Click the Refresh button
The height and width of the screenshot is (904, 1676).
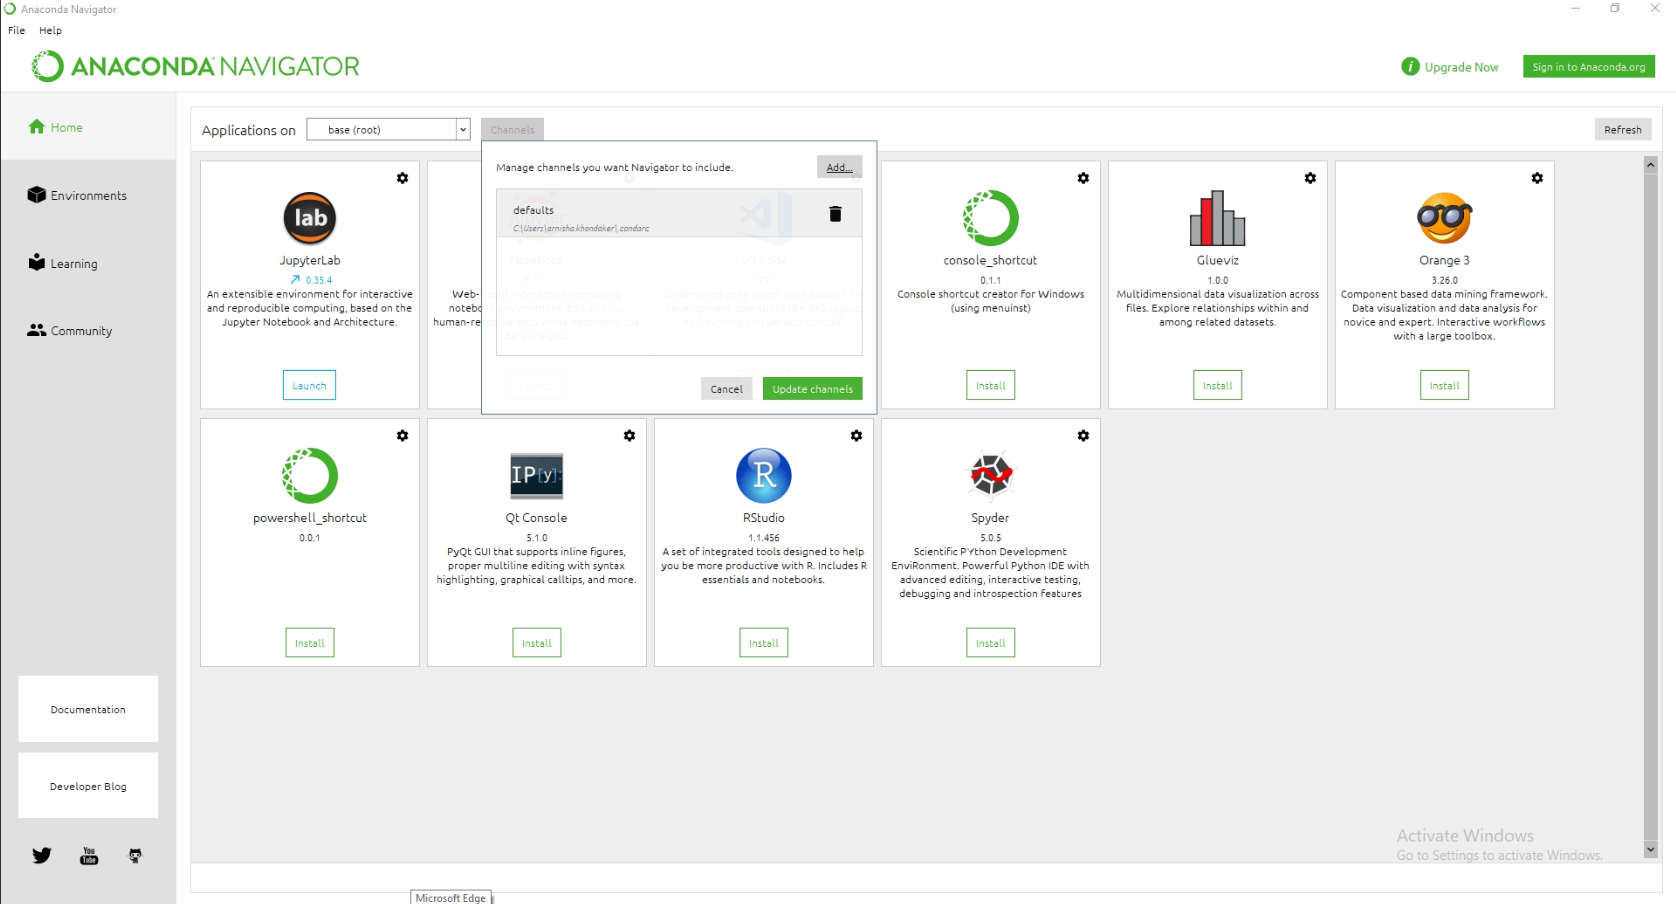1622,129
